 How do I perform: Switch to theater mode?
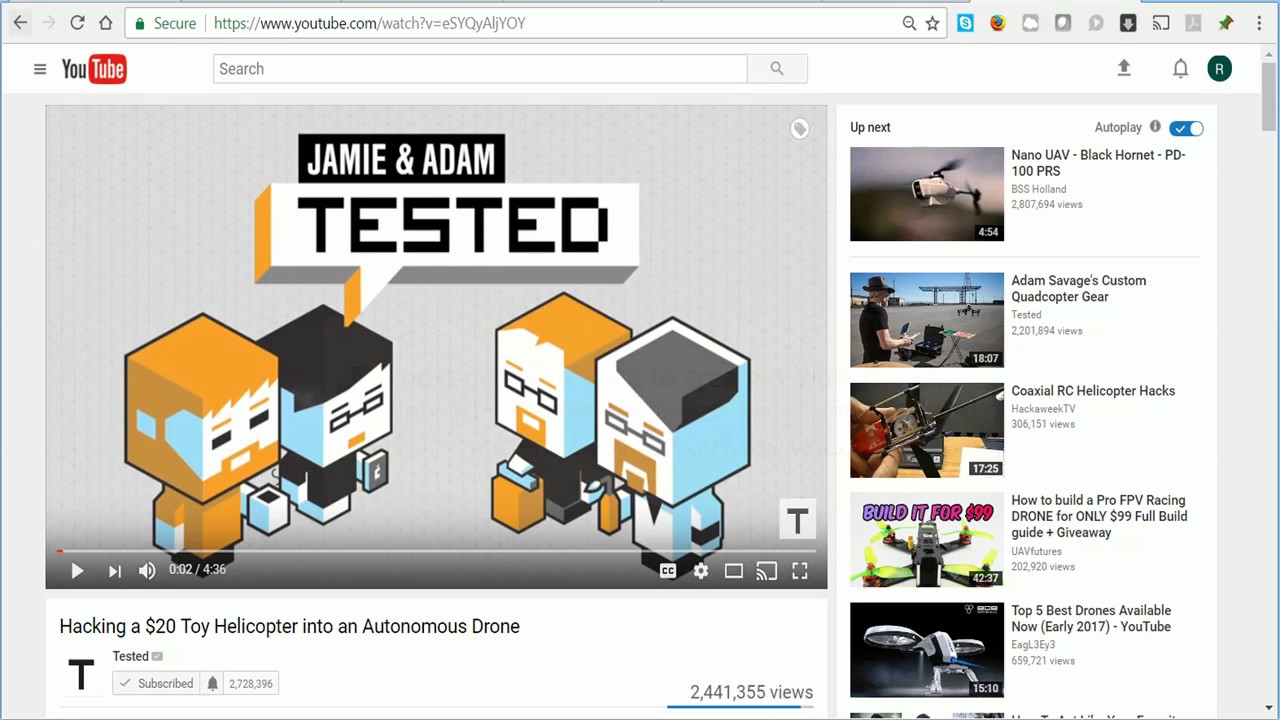pyautogui.click(x=734, y=571)
